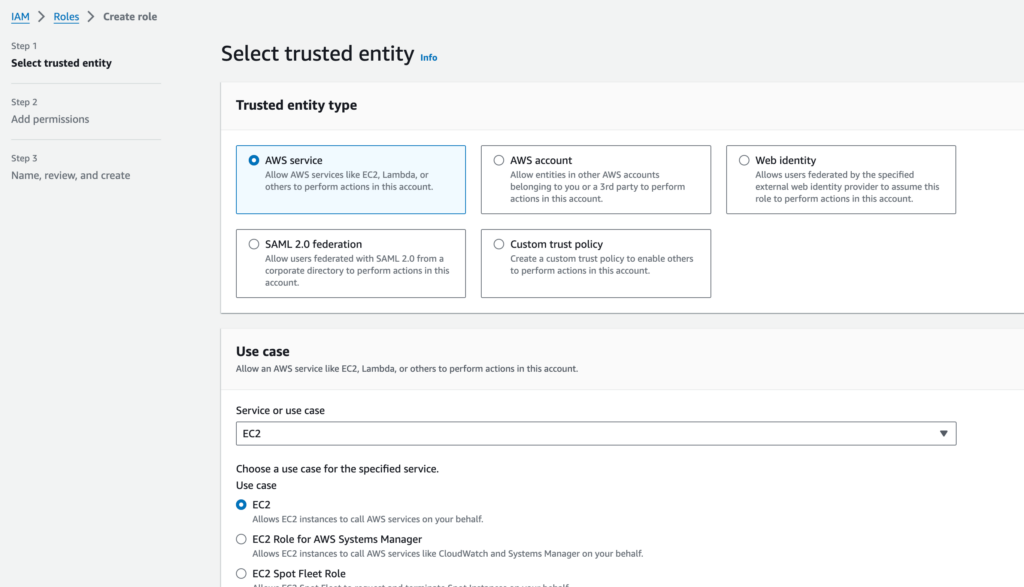Go to IAM breadcrumb link

click(x=20, y=16)
